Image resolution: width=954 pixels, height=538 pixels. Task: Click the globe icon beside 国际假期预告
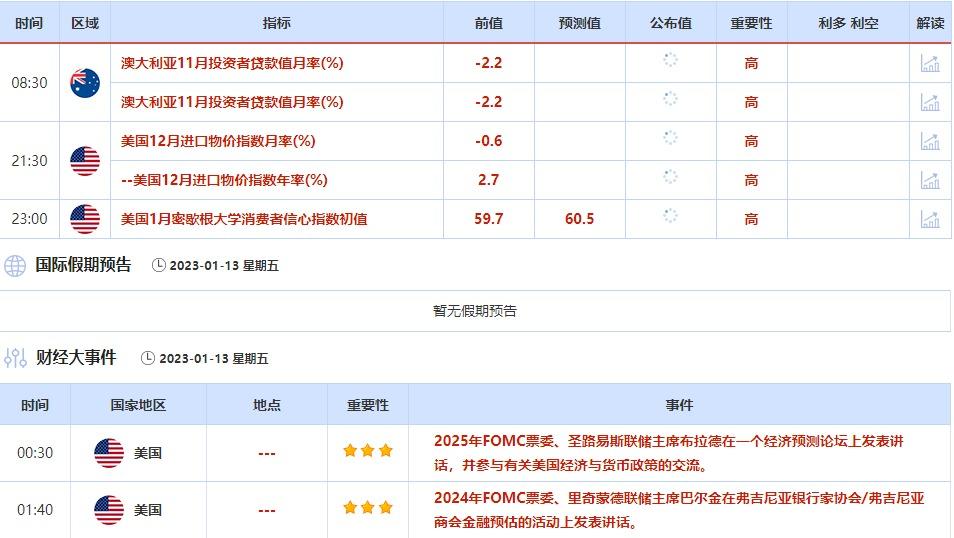tap(15, 265)
